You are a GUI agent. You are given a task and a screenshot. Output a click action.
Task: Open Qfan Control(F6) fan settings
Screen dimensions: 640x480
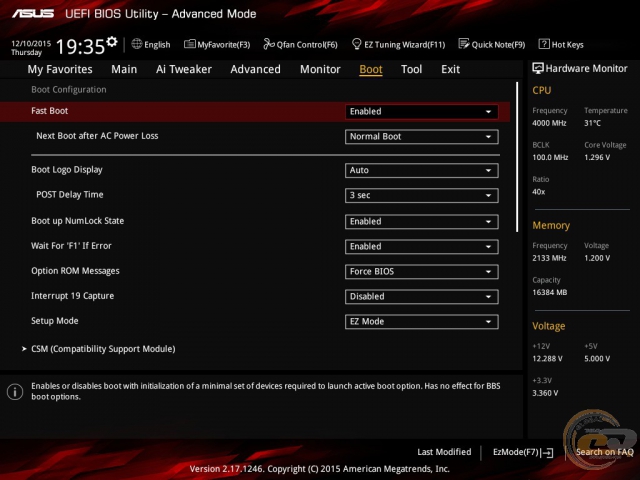point(301,44)
